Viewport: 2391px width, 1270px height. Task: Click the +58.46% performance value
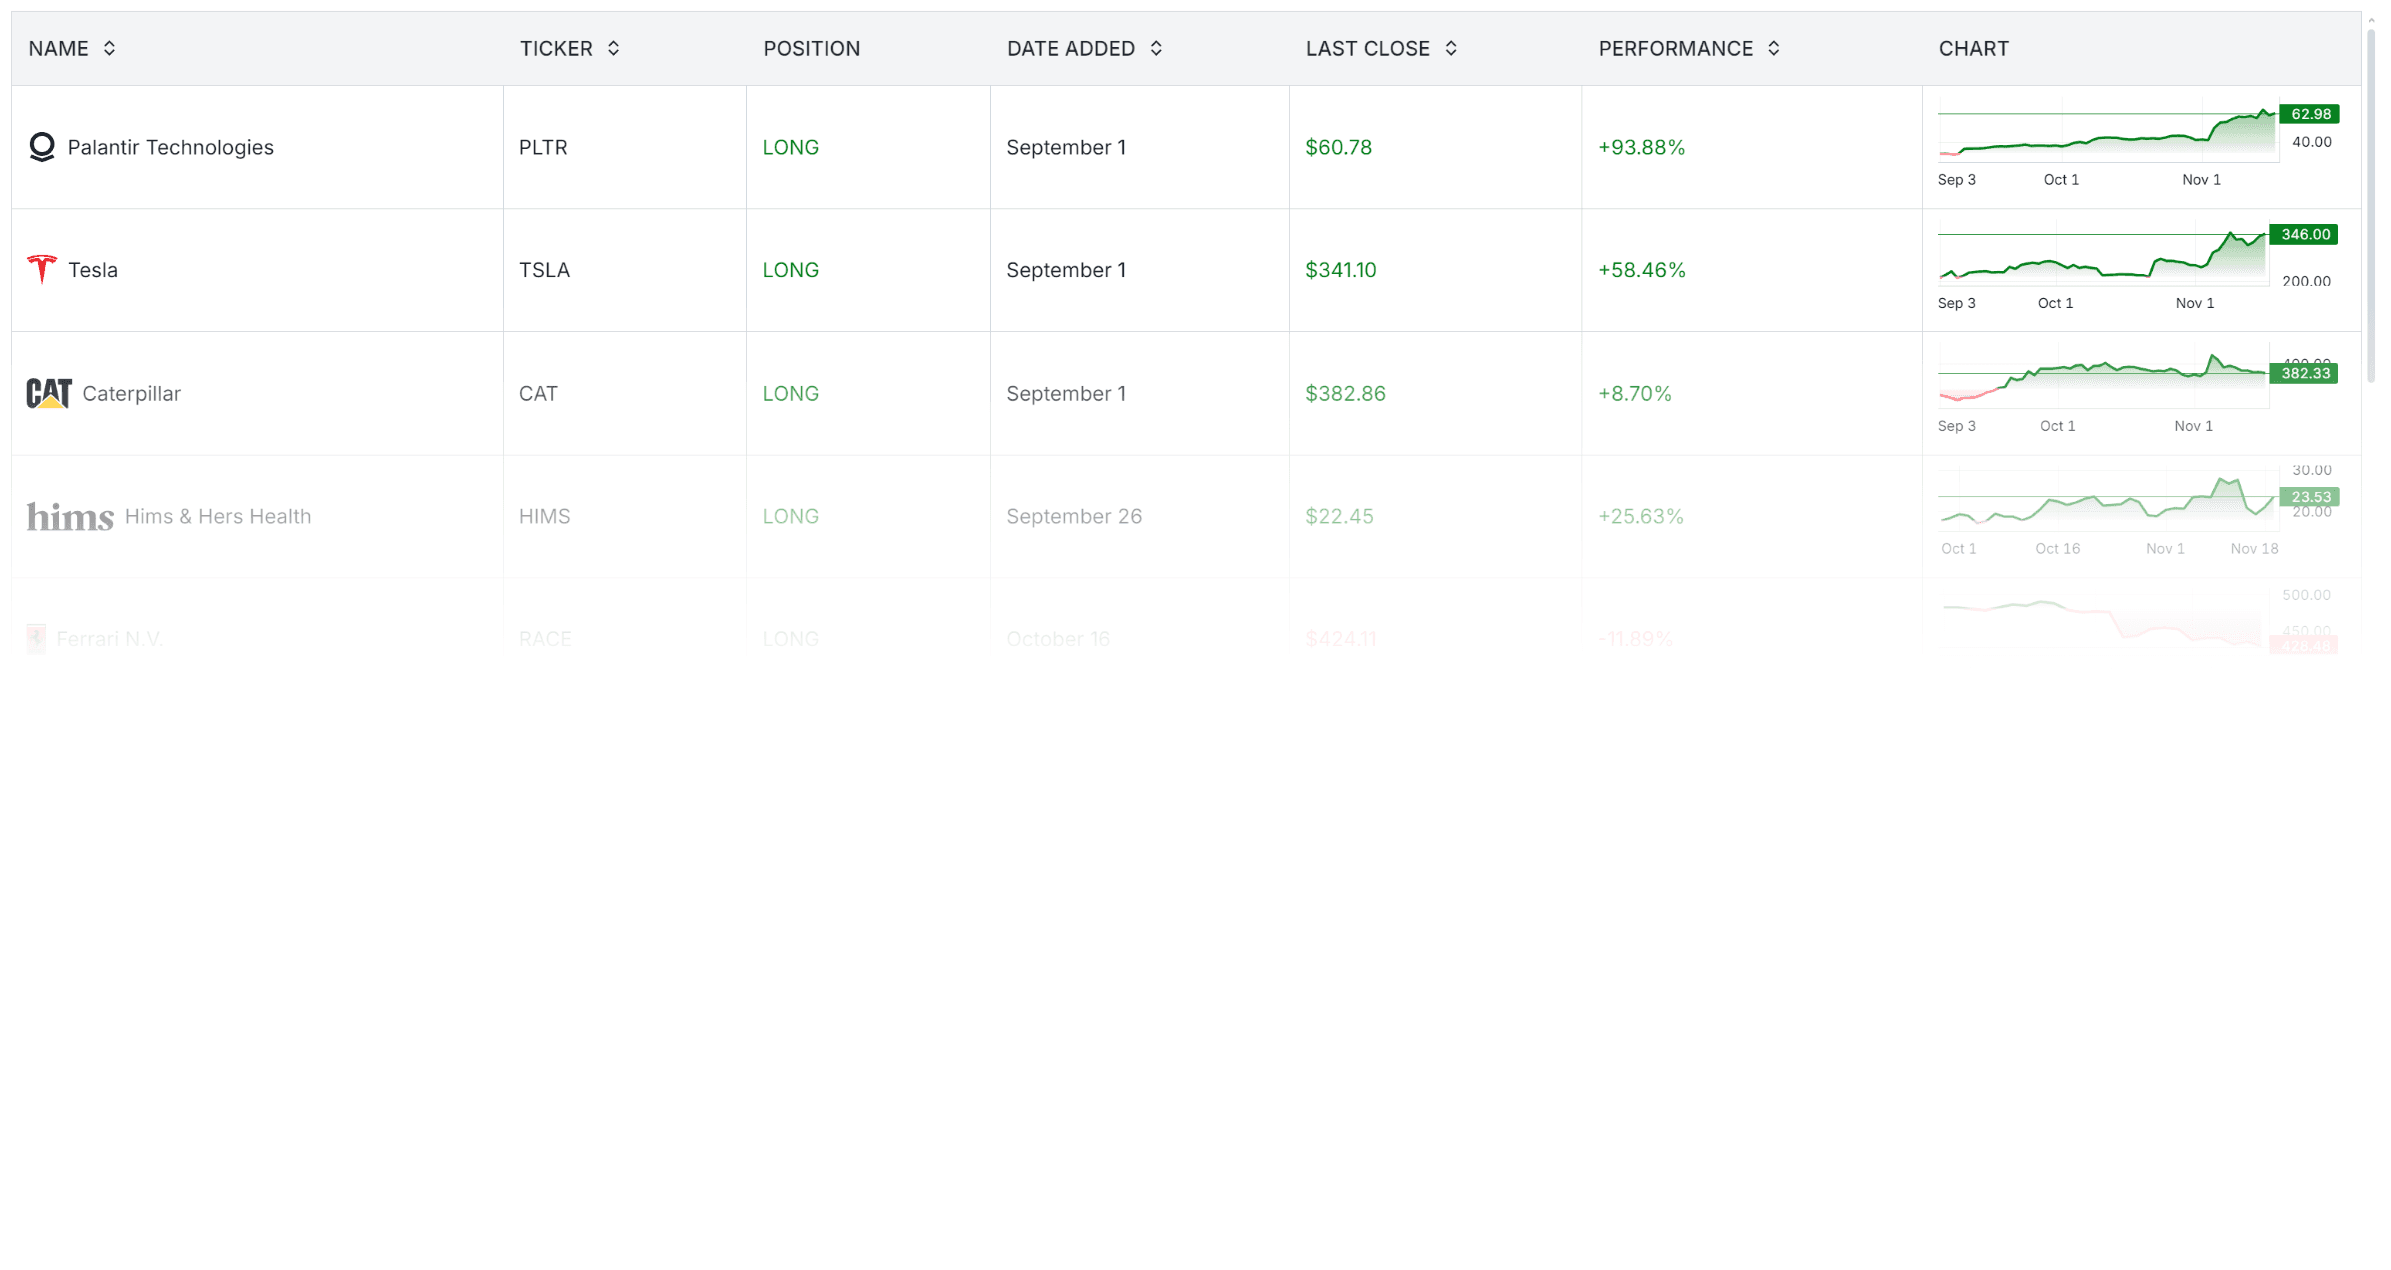pyautogui.click(x=1641, y=270)
